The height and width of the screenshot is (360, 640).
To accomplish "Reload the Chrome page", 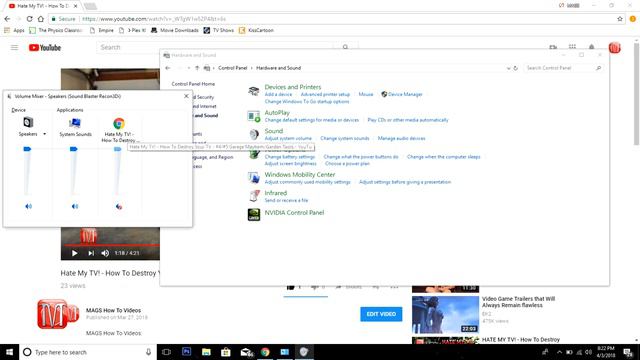I will point(29,19).
